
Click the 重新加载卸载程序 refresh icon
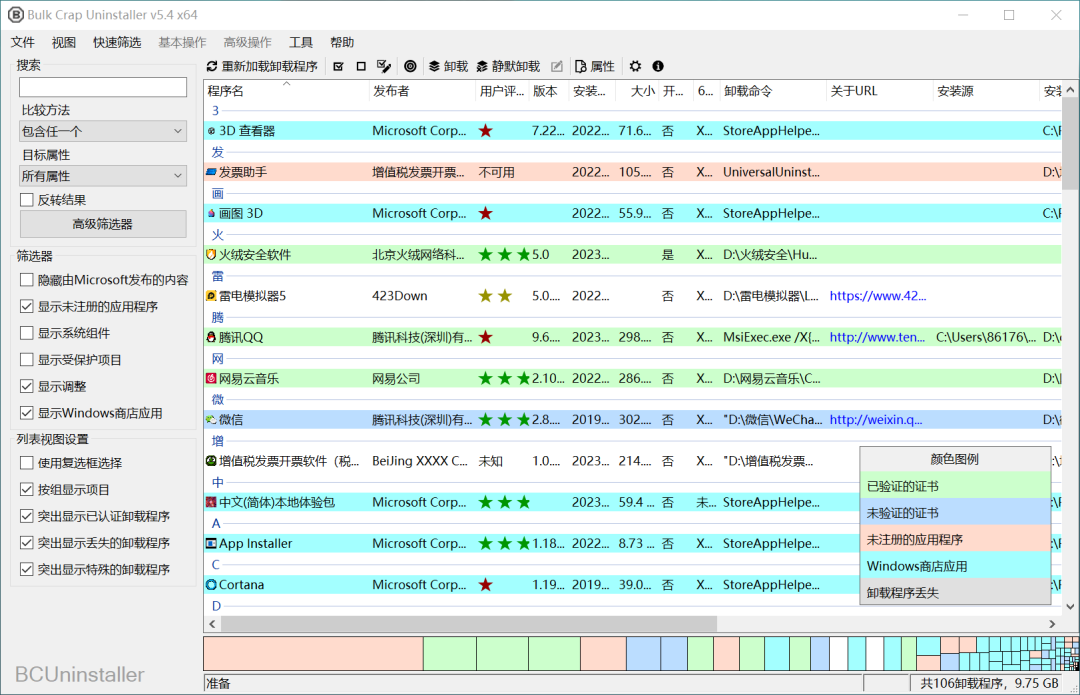(211, 66)
